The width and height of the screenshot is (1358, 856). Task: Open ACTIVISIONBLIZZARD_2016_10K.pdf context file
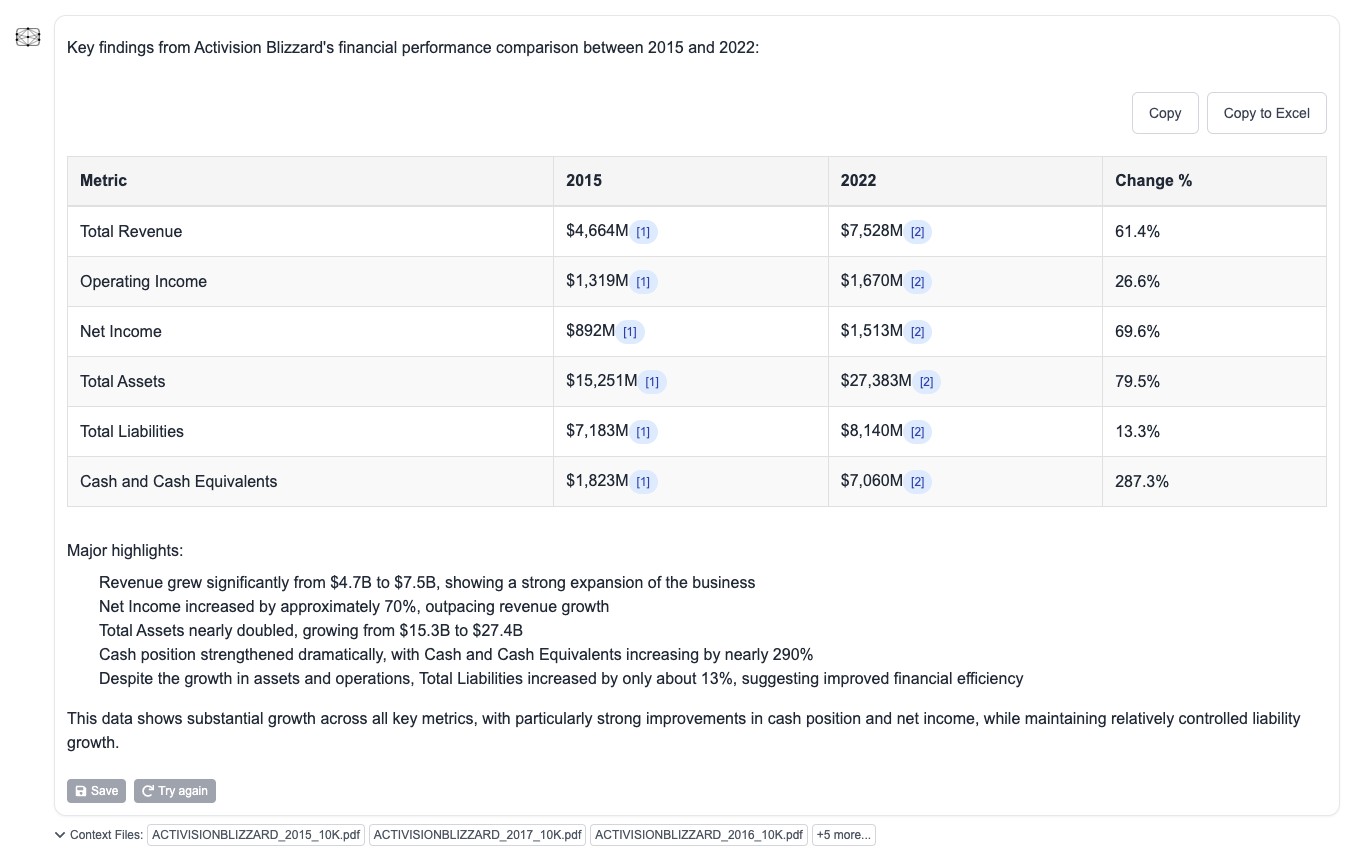[x=699, y=835]
